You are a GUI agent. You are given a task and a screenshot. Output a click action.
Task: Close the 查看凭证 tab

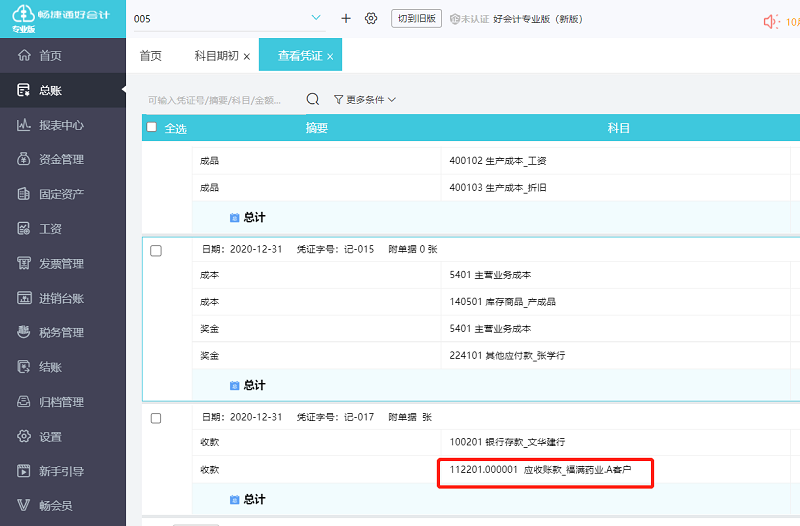click(330, 57)
